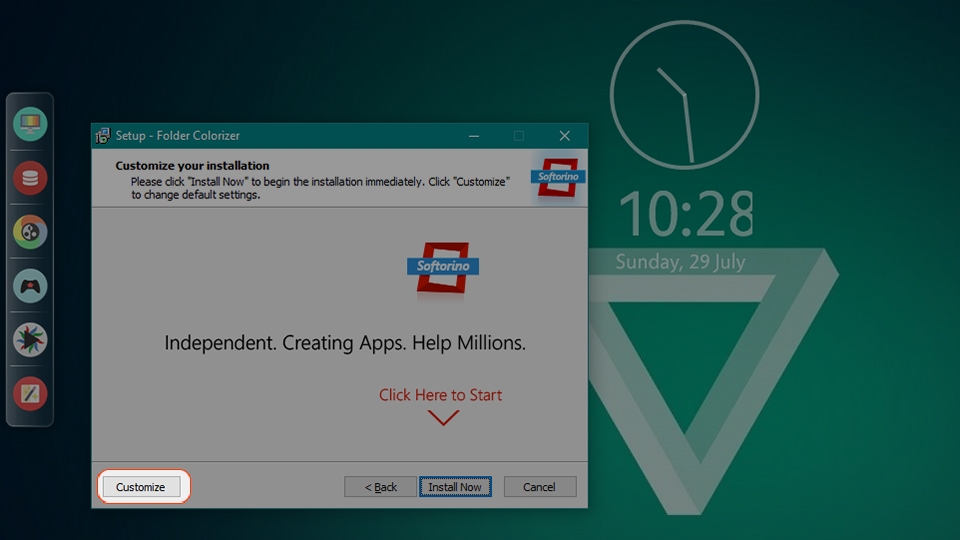960x540 pixels.
Task: Click the 'Independent. Creating Apps. Help Millions.' slogan
Action: [x=345, y=342]
